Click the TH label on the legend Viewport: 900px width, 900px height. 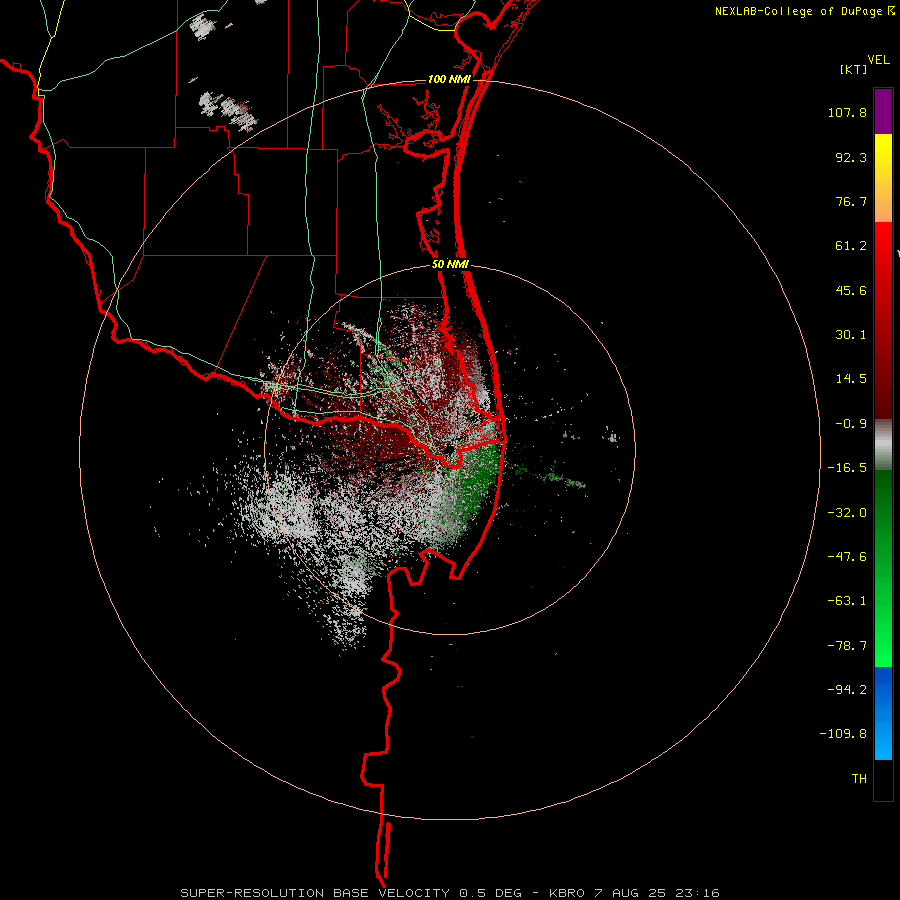pos(859,779)
